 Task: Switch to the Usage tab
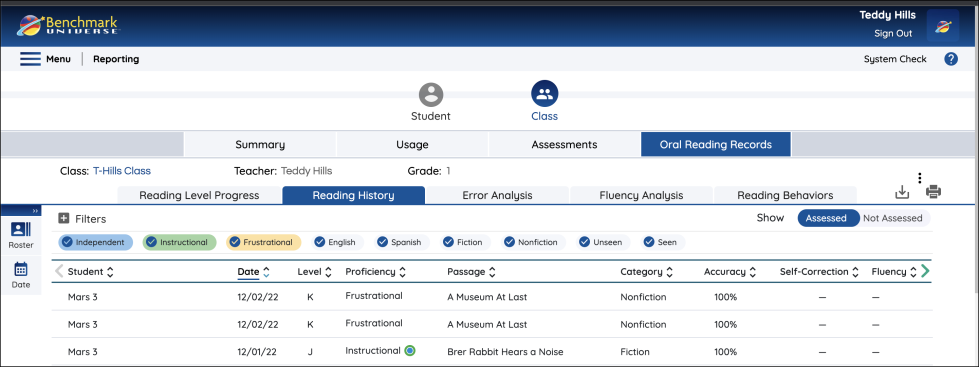[x=412, y=144]
